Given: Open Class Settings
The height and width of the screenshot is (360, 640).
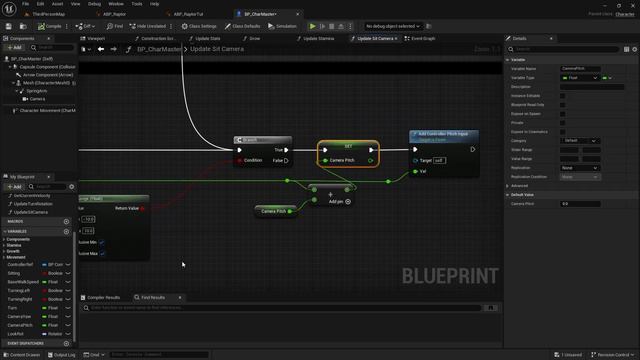Looking at the screenshot, I should pos(199,26).
